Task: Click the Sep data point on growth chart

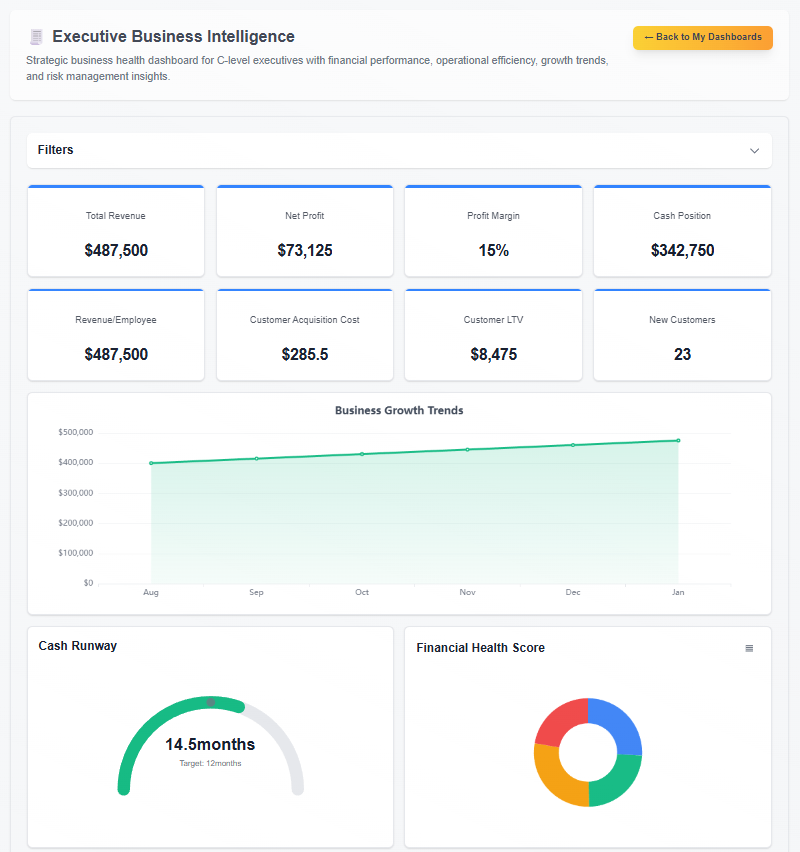Action: (x=257, y=459)
